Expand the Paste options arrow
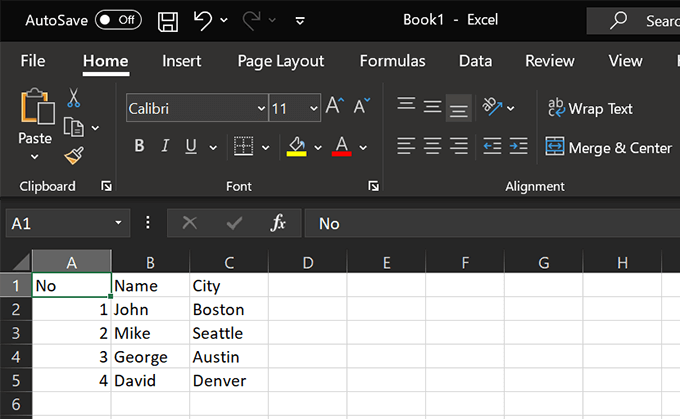 pyautogui.click(x=35, y=157)
